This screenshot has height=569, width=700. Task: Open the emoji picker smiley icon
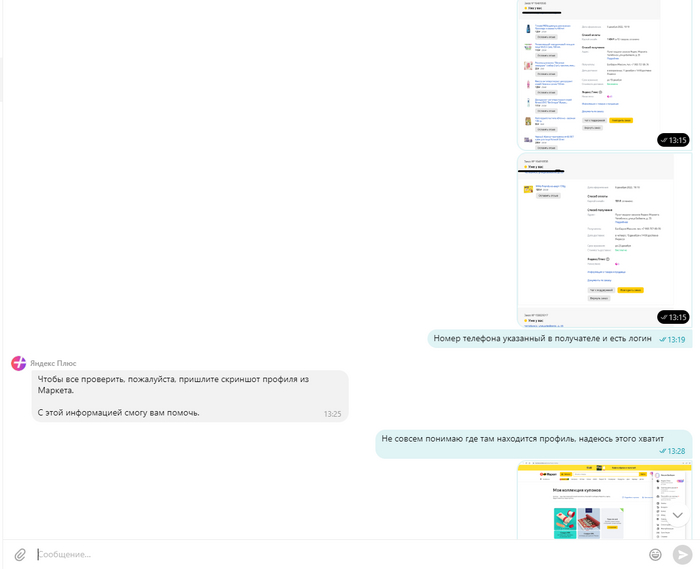[x=655, y=554]
